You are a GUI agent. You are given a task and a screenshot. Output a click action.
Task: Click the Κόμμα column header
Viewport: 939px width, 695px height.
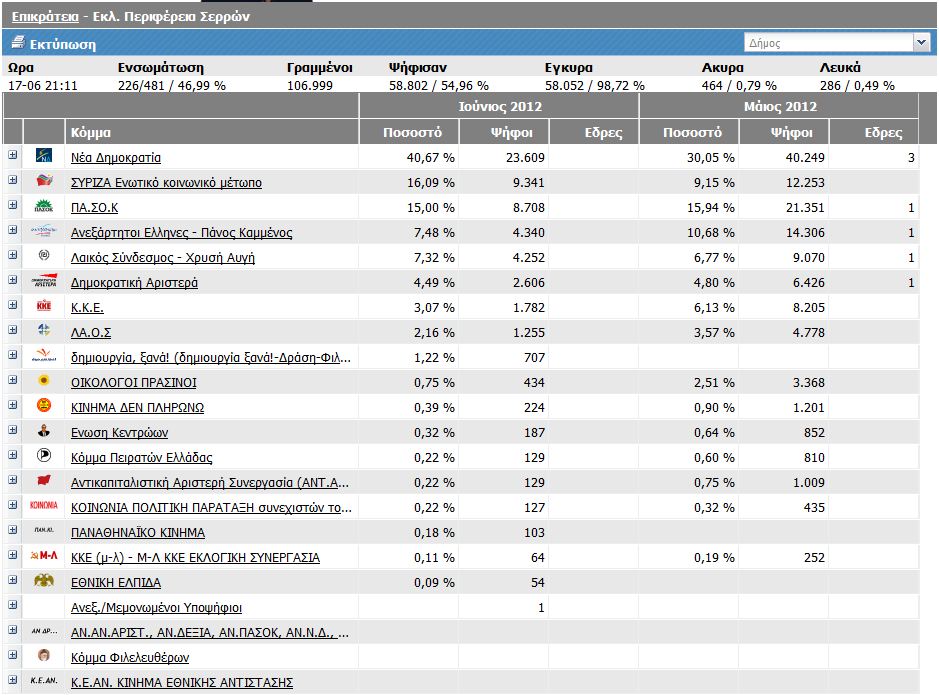(91, 132)
